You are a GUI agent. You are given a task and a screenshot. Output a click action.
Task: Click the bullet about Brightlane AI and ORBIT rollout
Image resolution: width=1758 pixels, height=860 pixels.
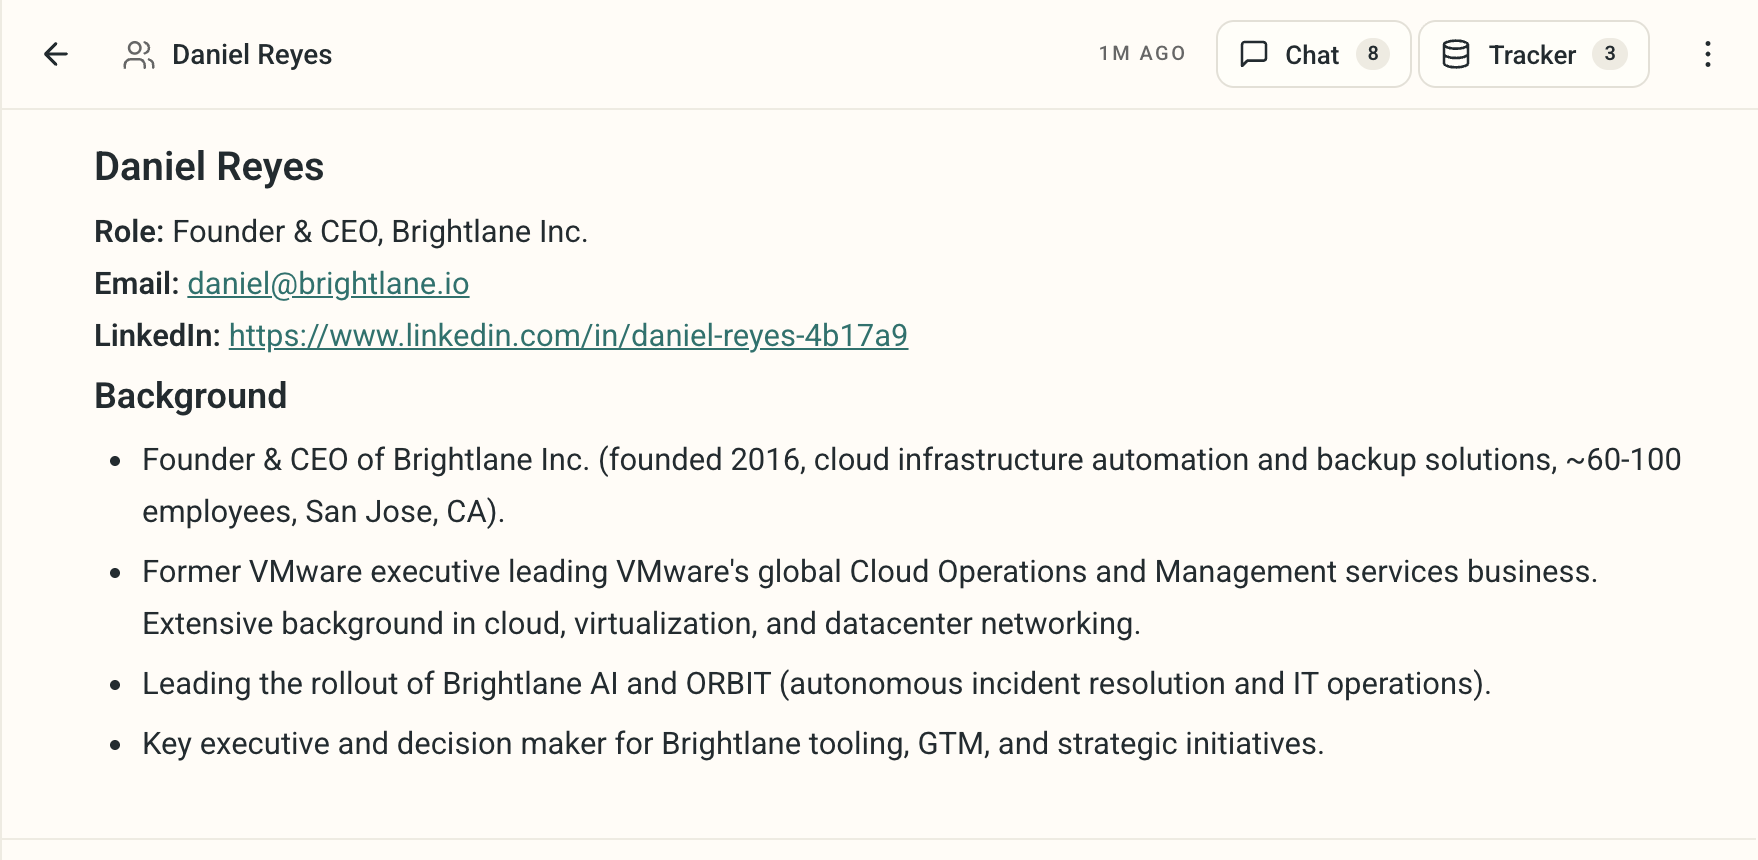click(x=816, y=684)
